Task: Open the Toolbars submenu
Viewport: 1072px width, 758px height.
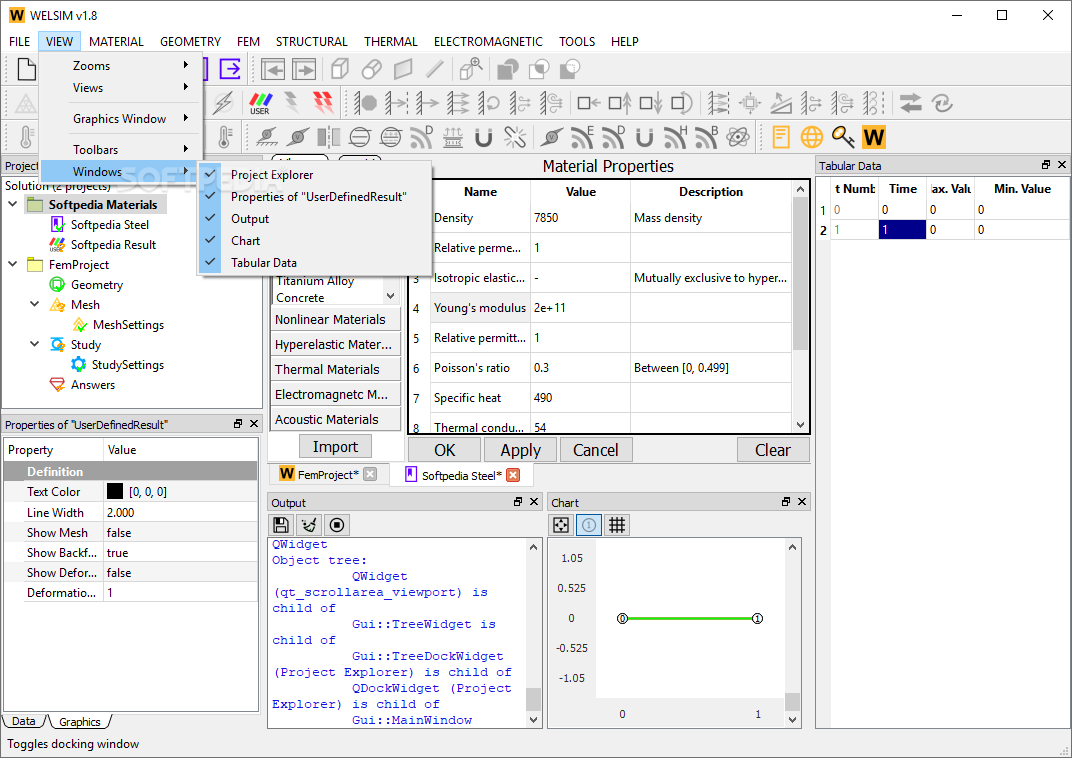Action: [x=121, y=149]
